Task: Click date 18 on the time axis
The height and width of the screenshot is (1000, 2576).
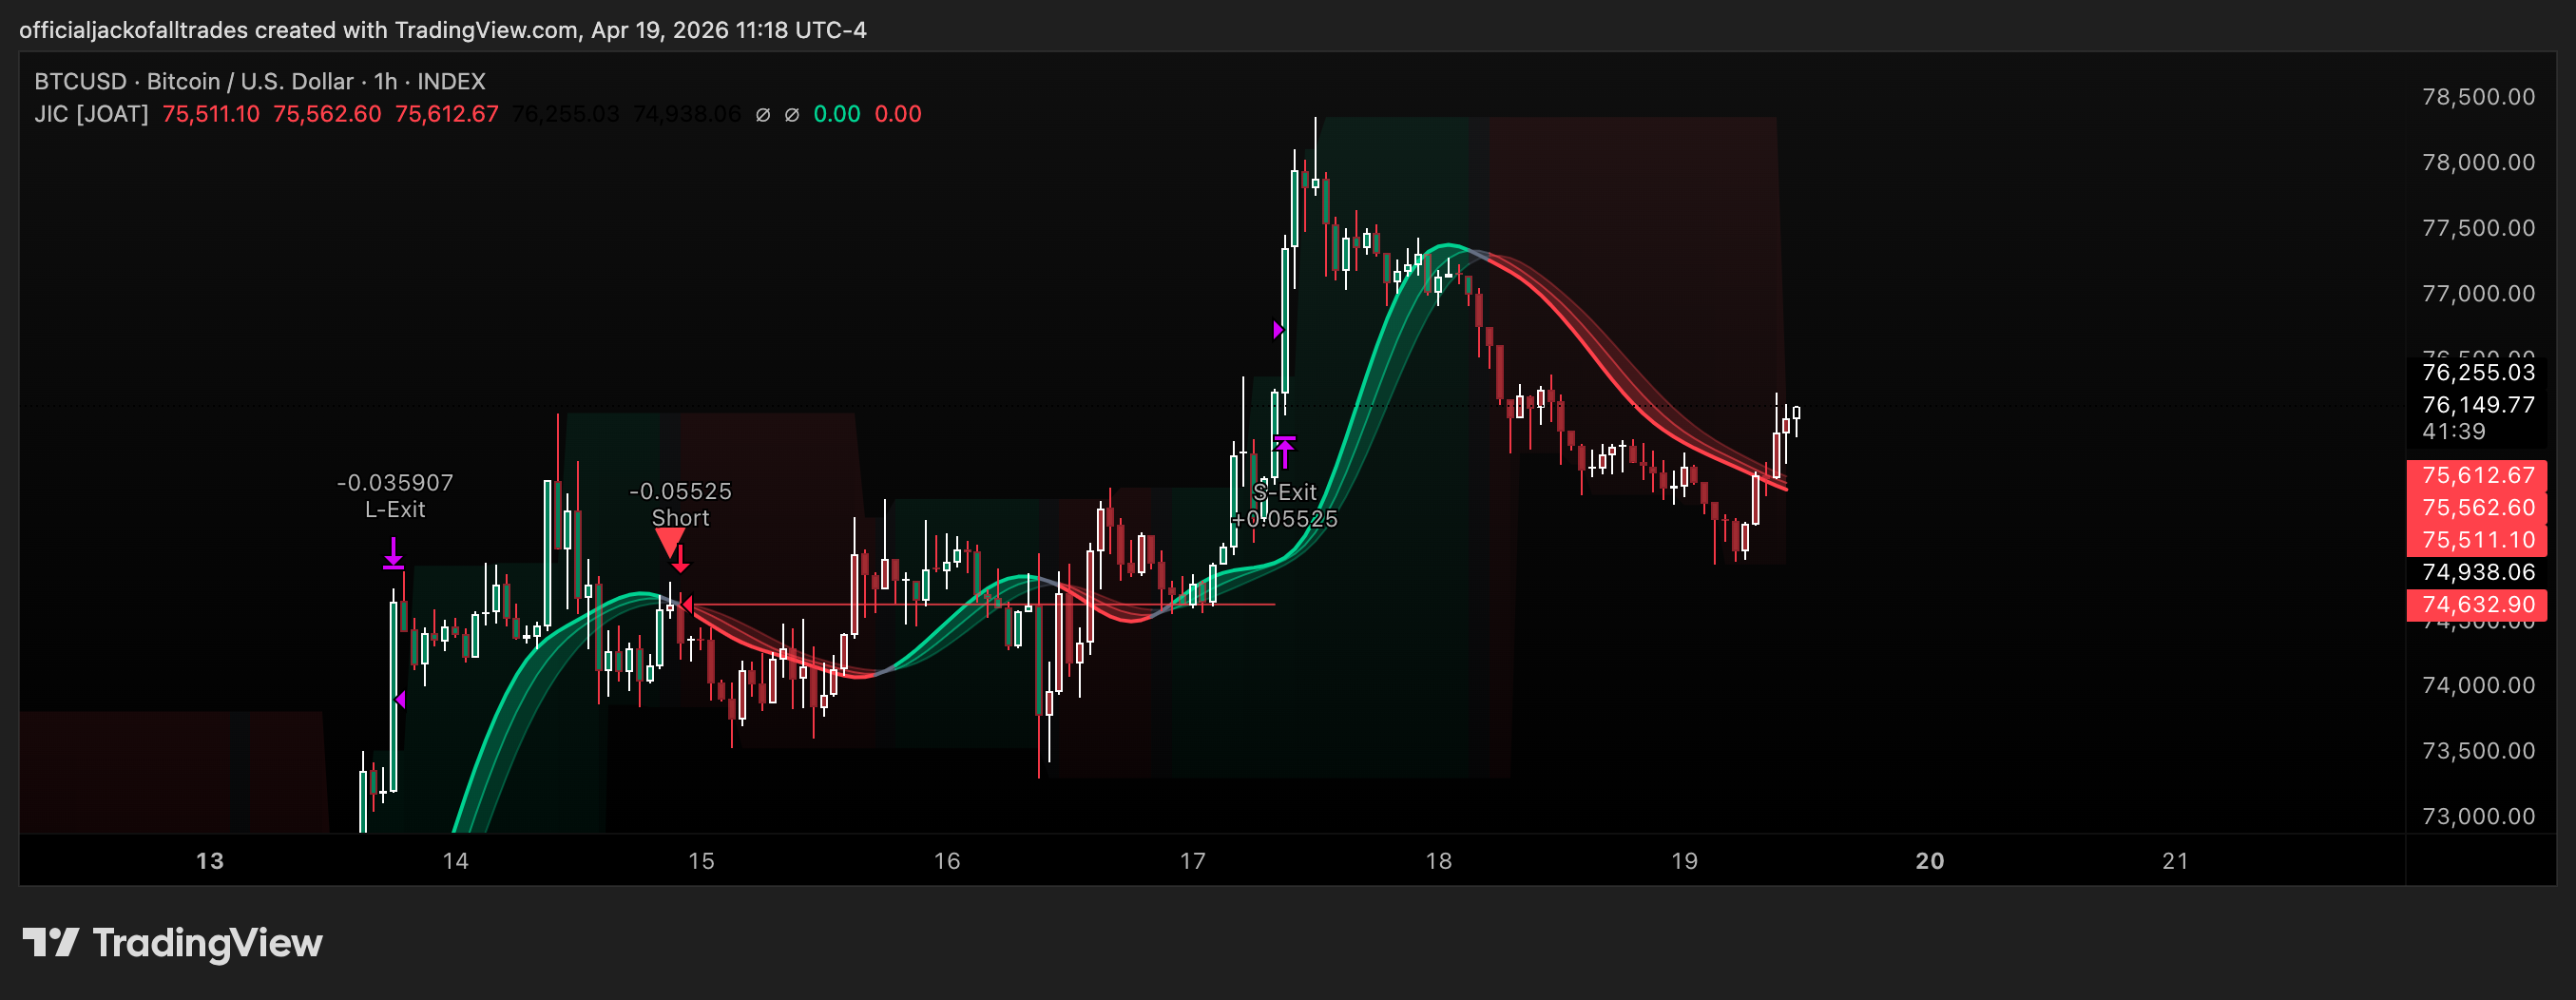Action: click(1439, 861)
